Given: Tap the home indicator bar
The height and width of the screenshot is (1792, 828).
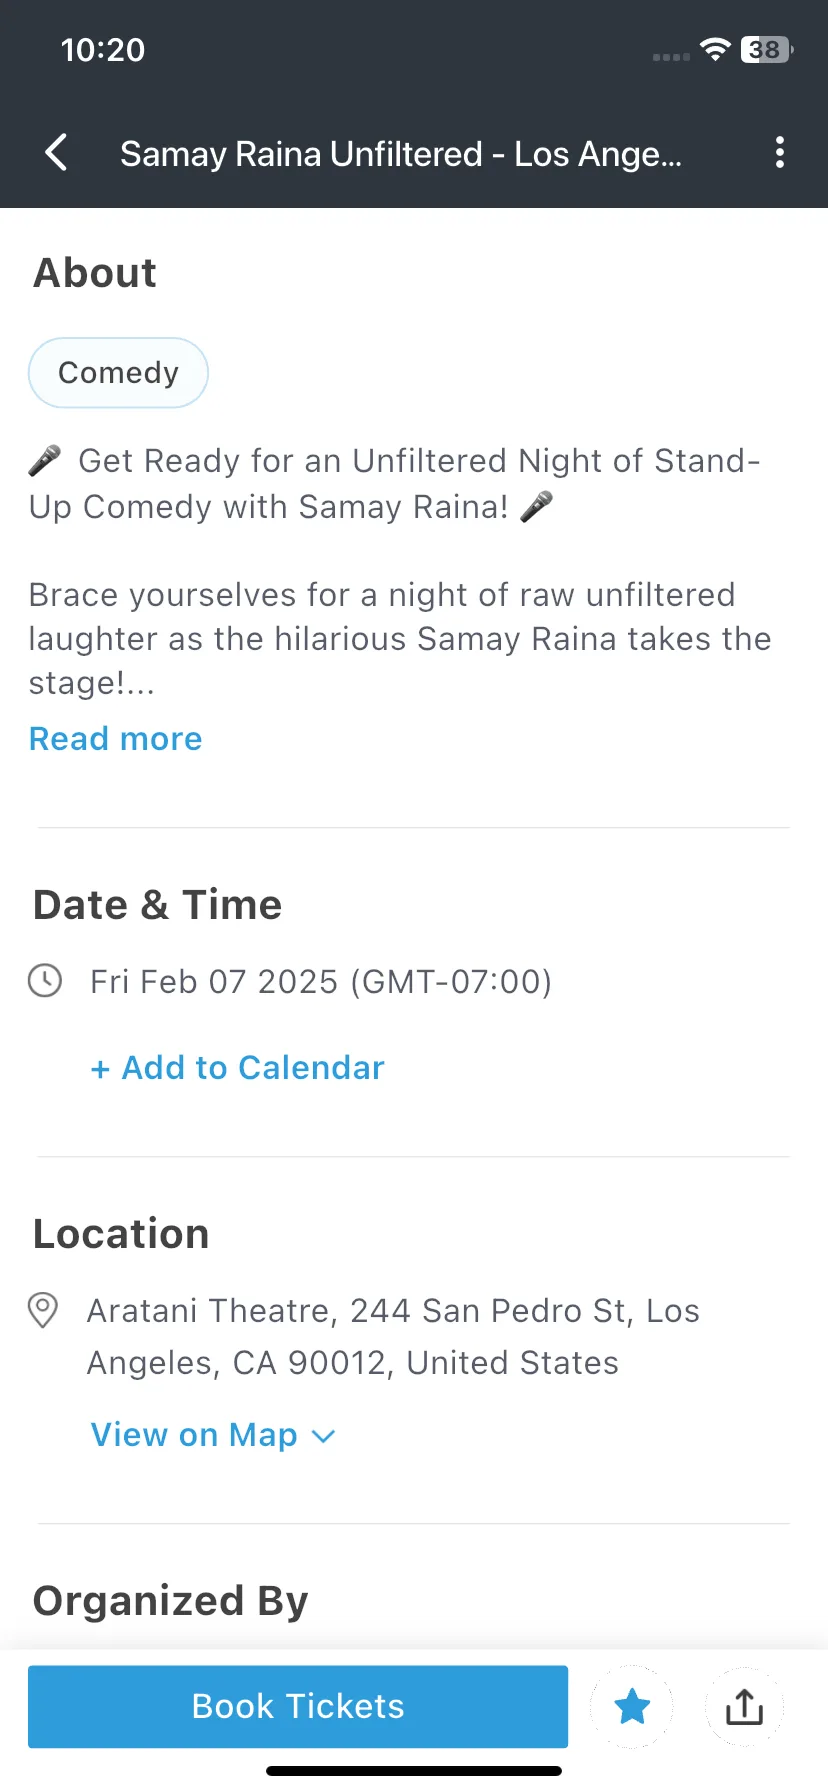Looking at the screenshot, I should (x=414, y=1771).
